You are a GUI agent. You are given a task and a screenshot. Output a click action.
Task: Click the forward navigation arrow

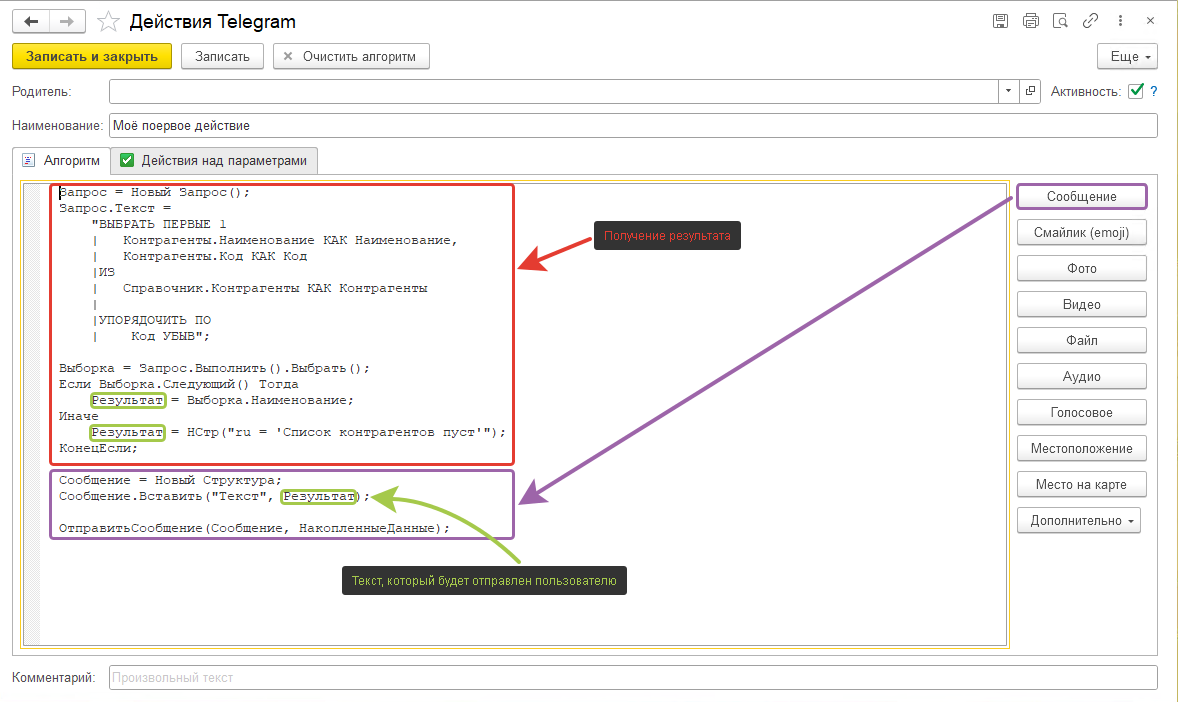67,21
